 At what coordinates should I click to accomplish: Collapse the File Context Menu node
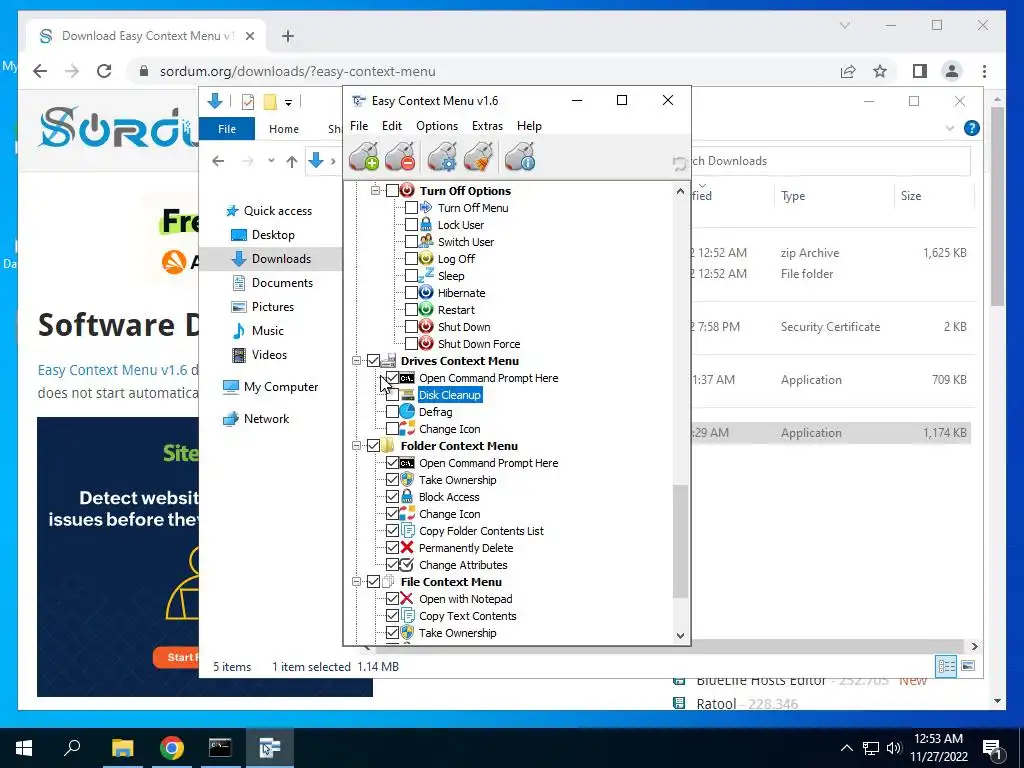tap(357, 581)
